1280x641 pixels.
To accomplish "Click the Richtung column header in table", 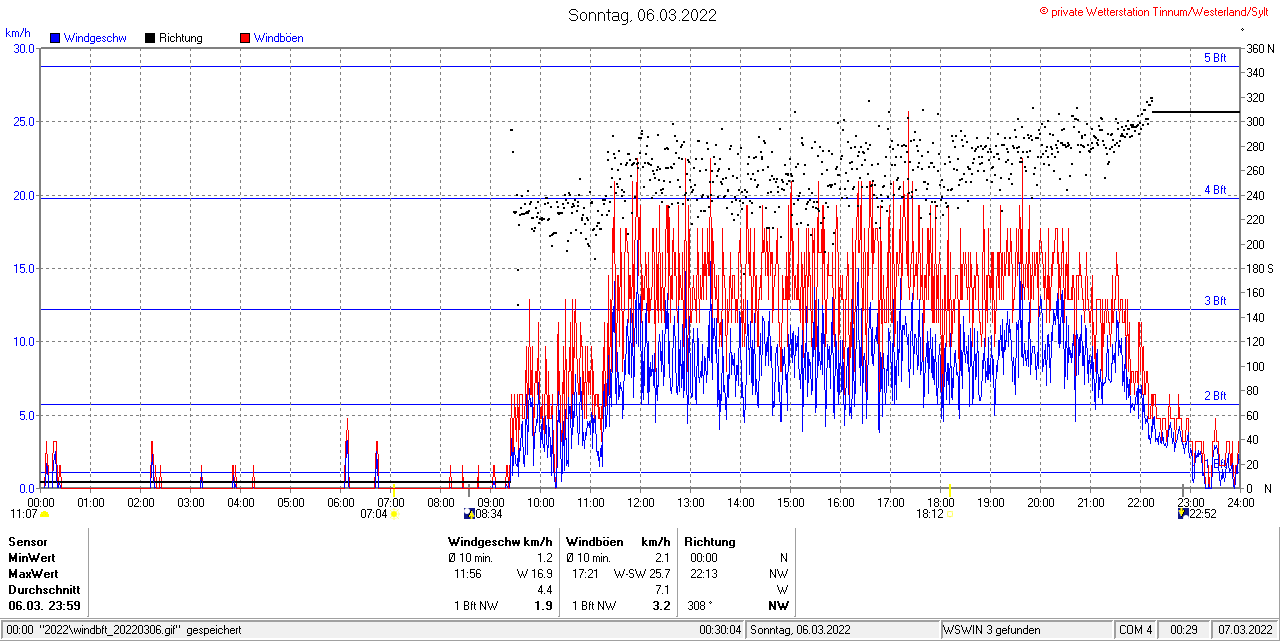I will point(710,542).
